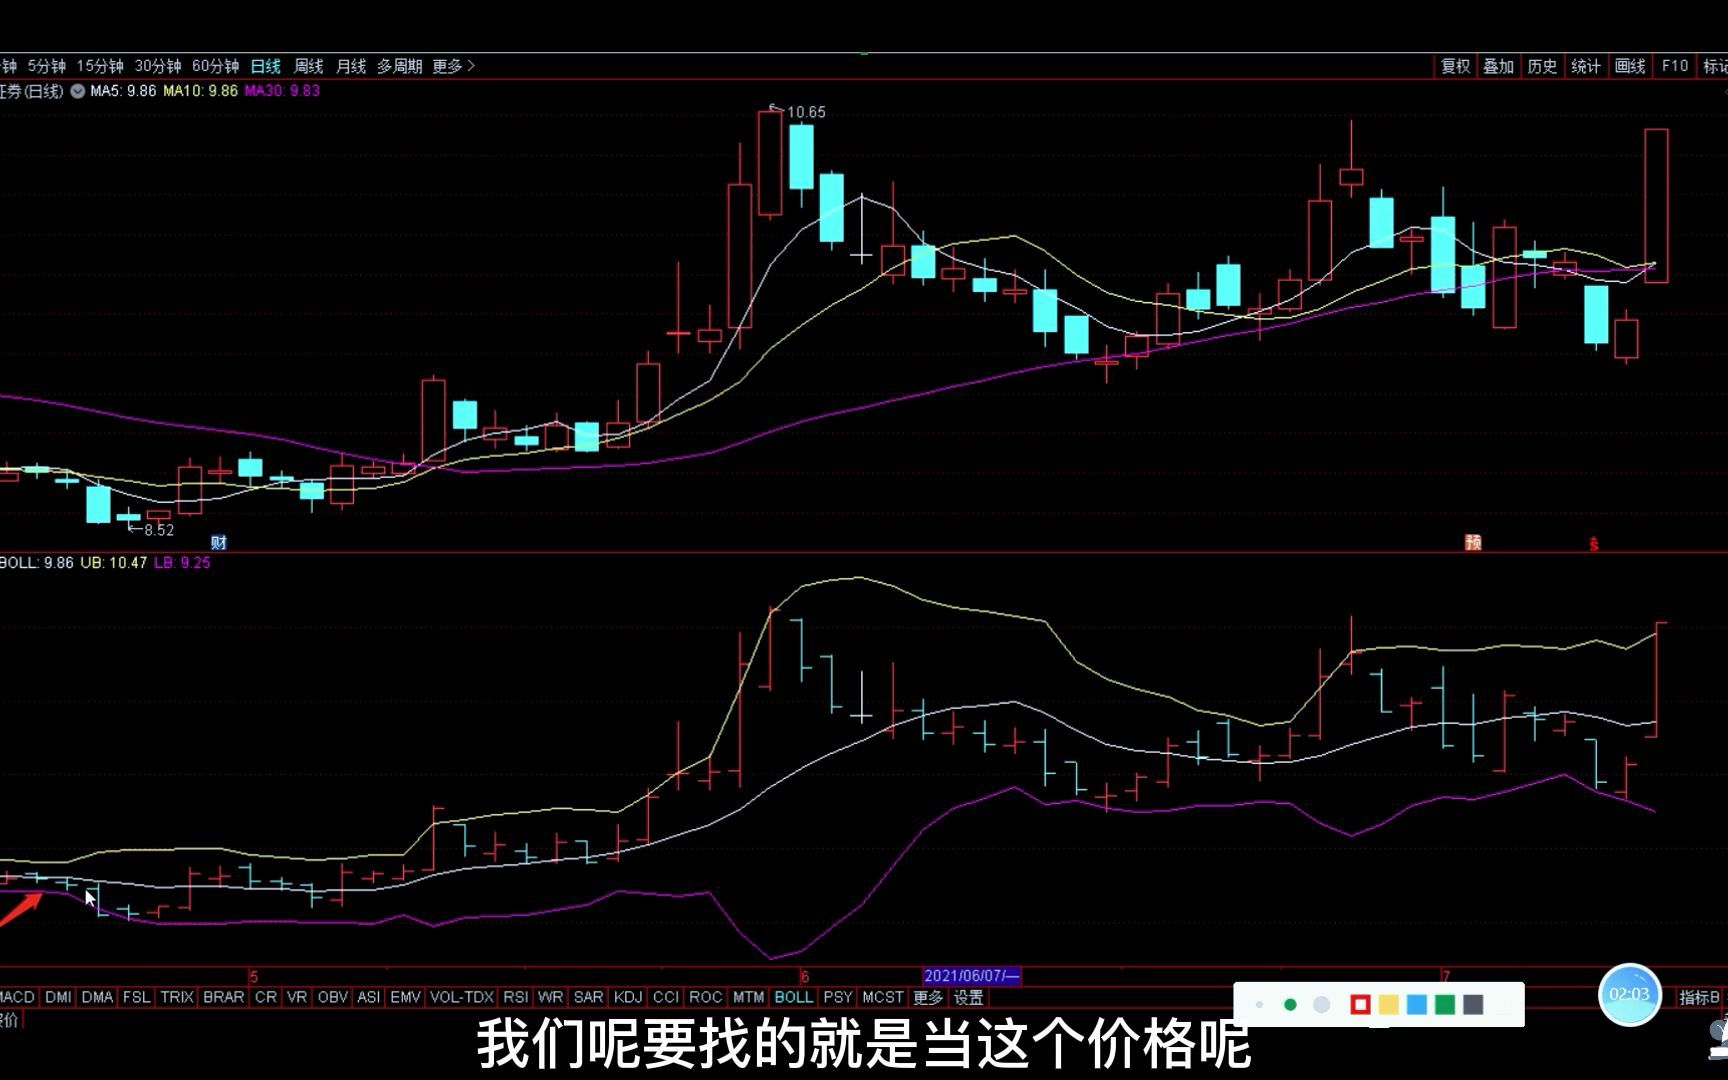Viewport: 1728px width, 1080px height.
Task: Click the 10.65 high price label
Action: (x=806, y=112)
